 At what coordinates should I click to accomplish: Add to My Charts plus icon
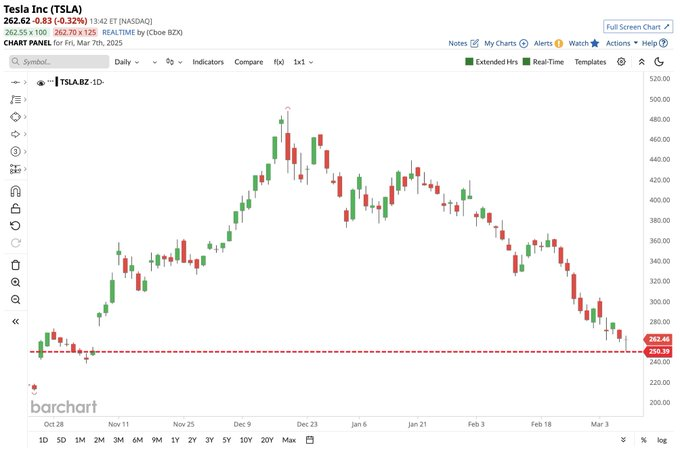click(x=523, y=43)
